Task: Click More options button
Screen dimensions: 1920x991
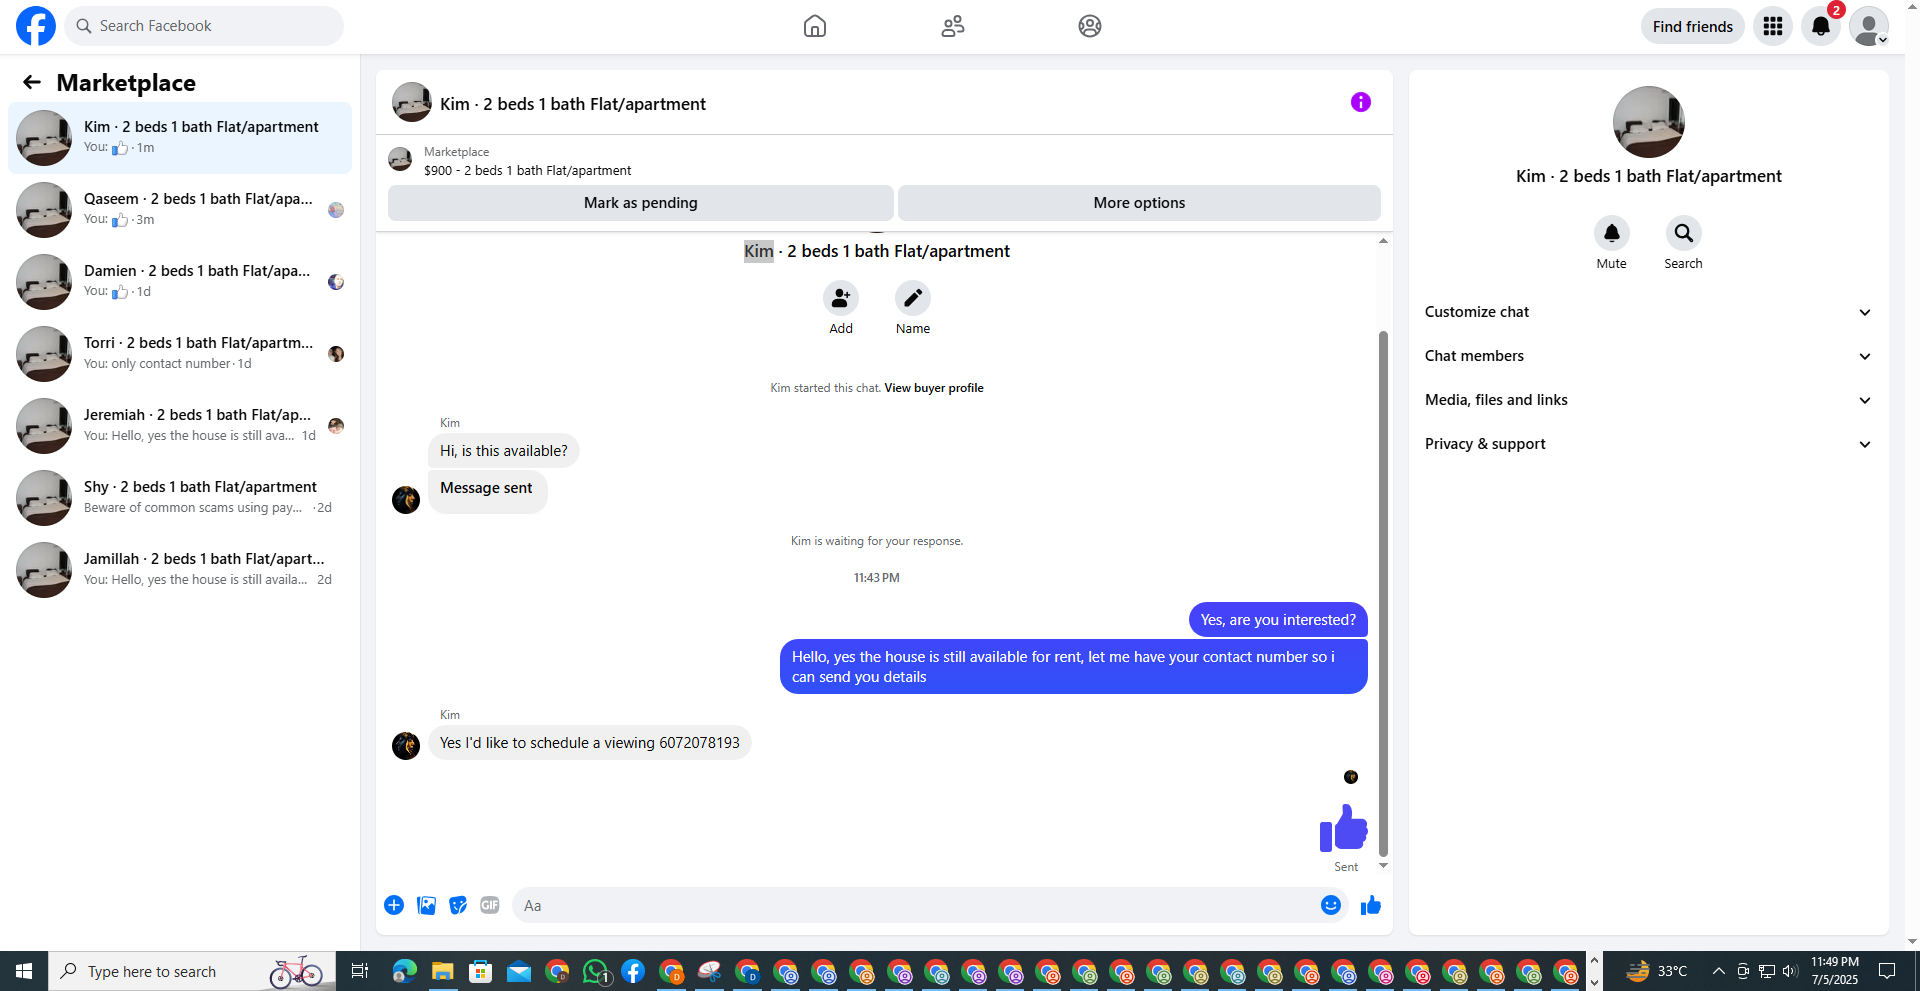Action: click(x=1139, y=203)
